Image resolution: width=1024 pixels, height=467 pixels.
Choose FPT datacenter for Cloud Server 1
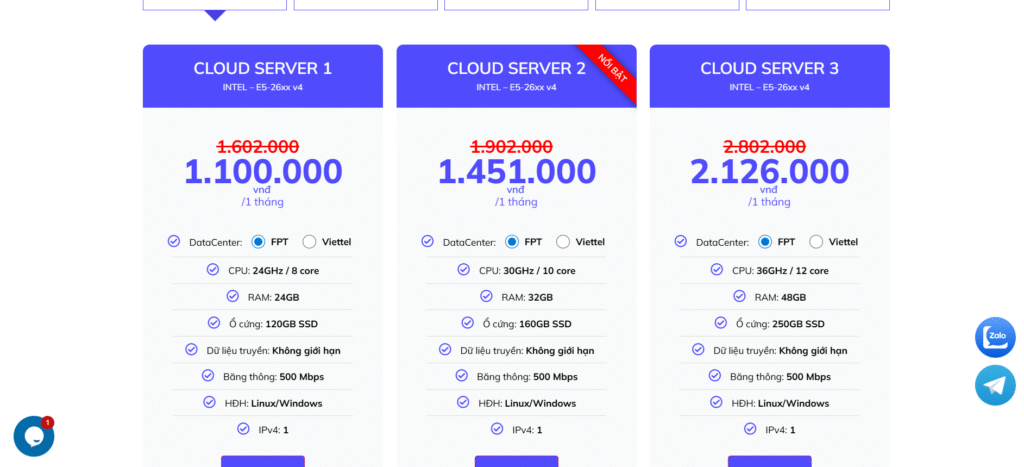coord(258,242)
